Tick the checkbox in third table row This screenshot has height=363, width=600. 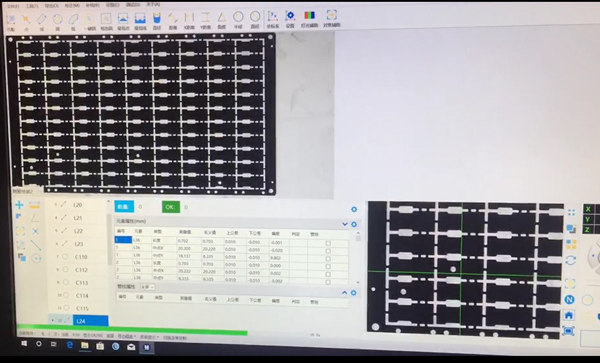(328, 259)
